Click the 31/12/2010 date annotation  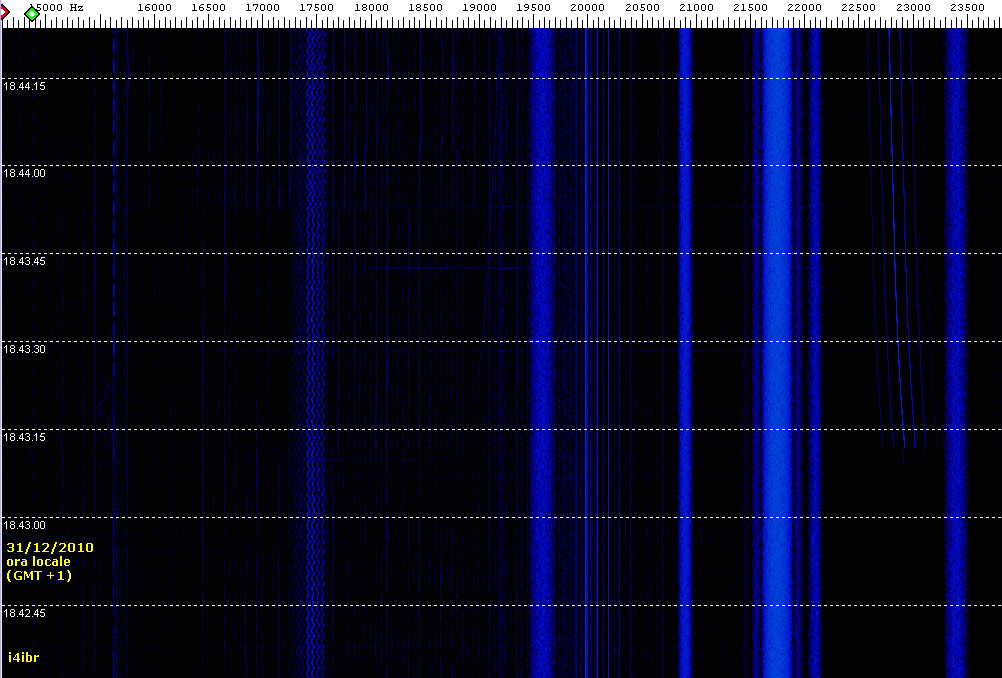pos(50,548)
